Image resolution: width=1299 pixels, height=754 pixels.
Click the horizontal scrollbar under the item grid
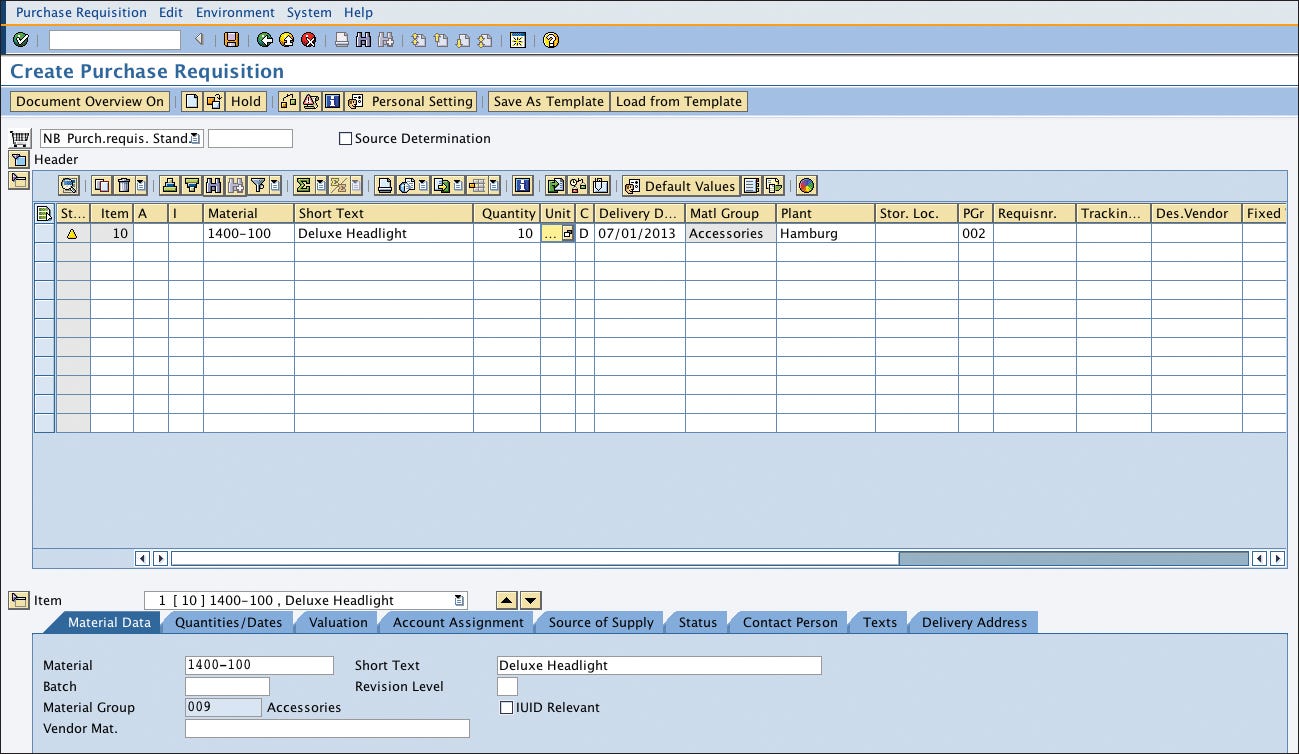click(x=1072, y=559)
